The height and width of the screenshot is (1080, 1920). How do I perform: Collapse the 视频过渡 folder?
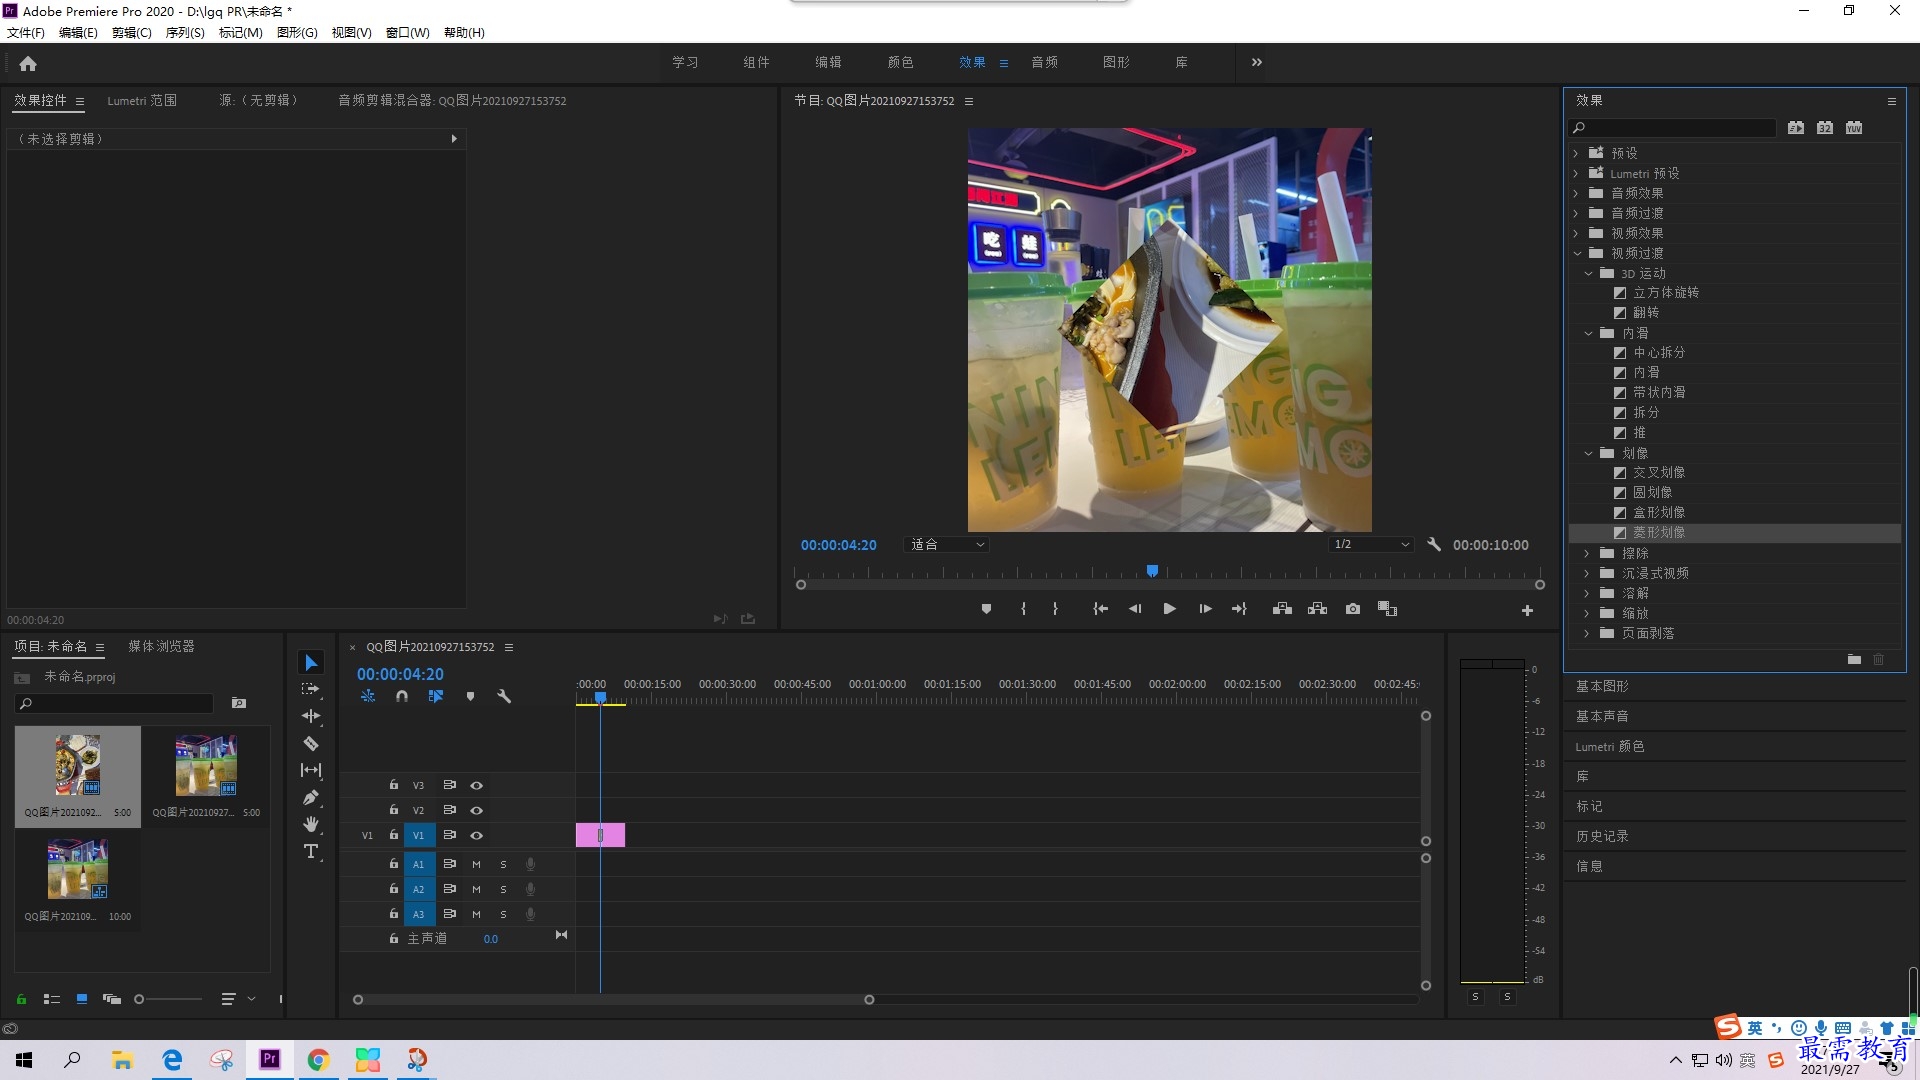pyautogui.click(x=1577, y=253)
